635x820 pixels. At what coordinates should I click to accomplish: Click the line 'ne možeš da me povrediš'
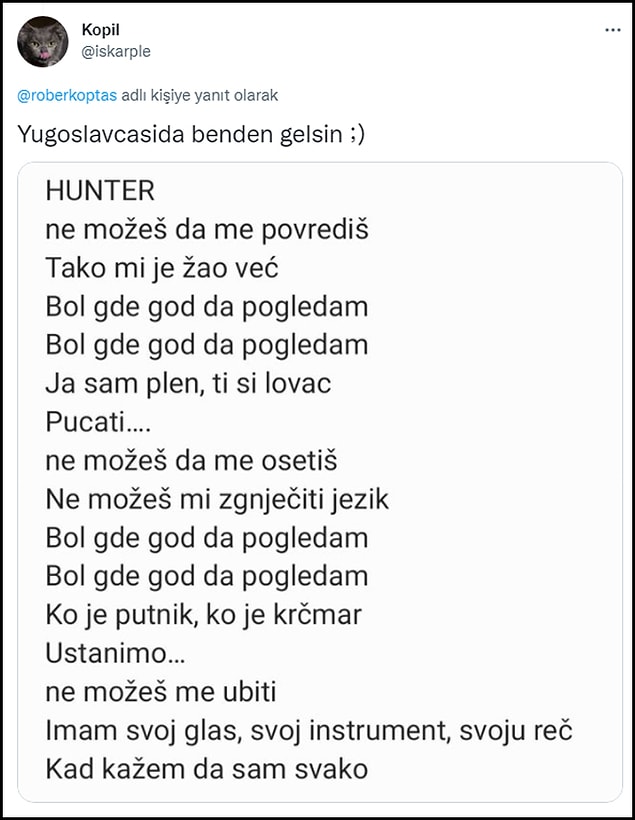207,229
